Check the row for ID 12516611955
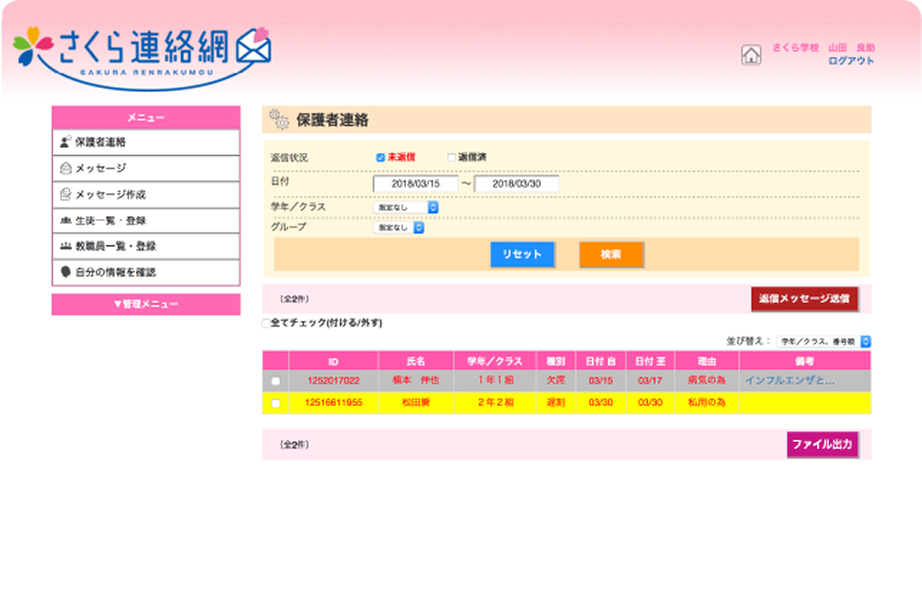Screen dimensions: 922x592 pos(276,403)
